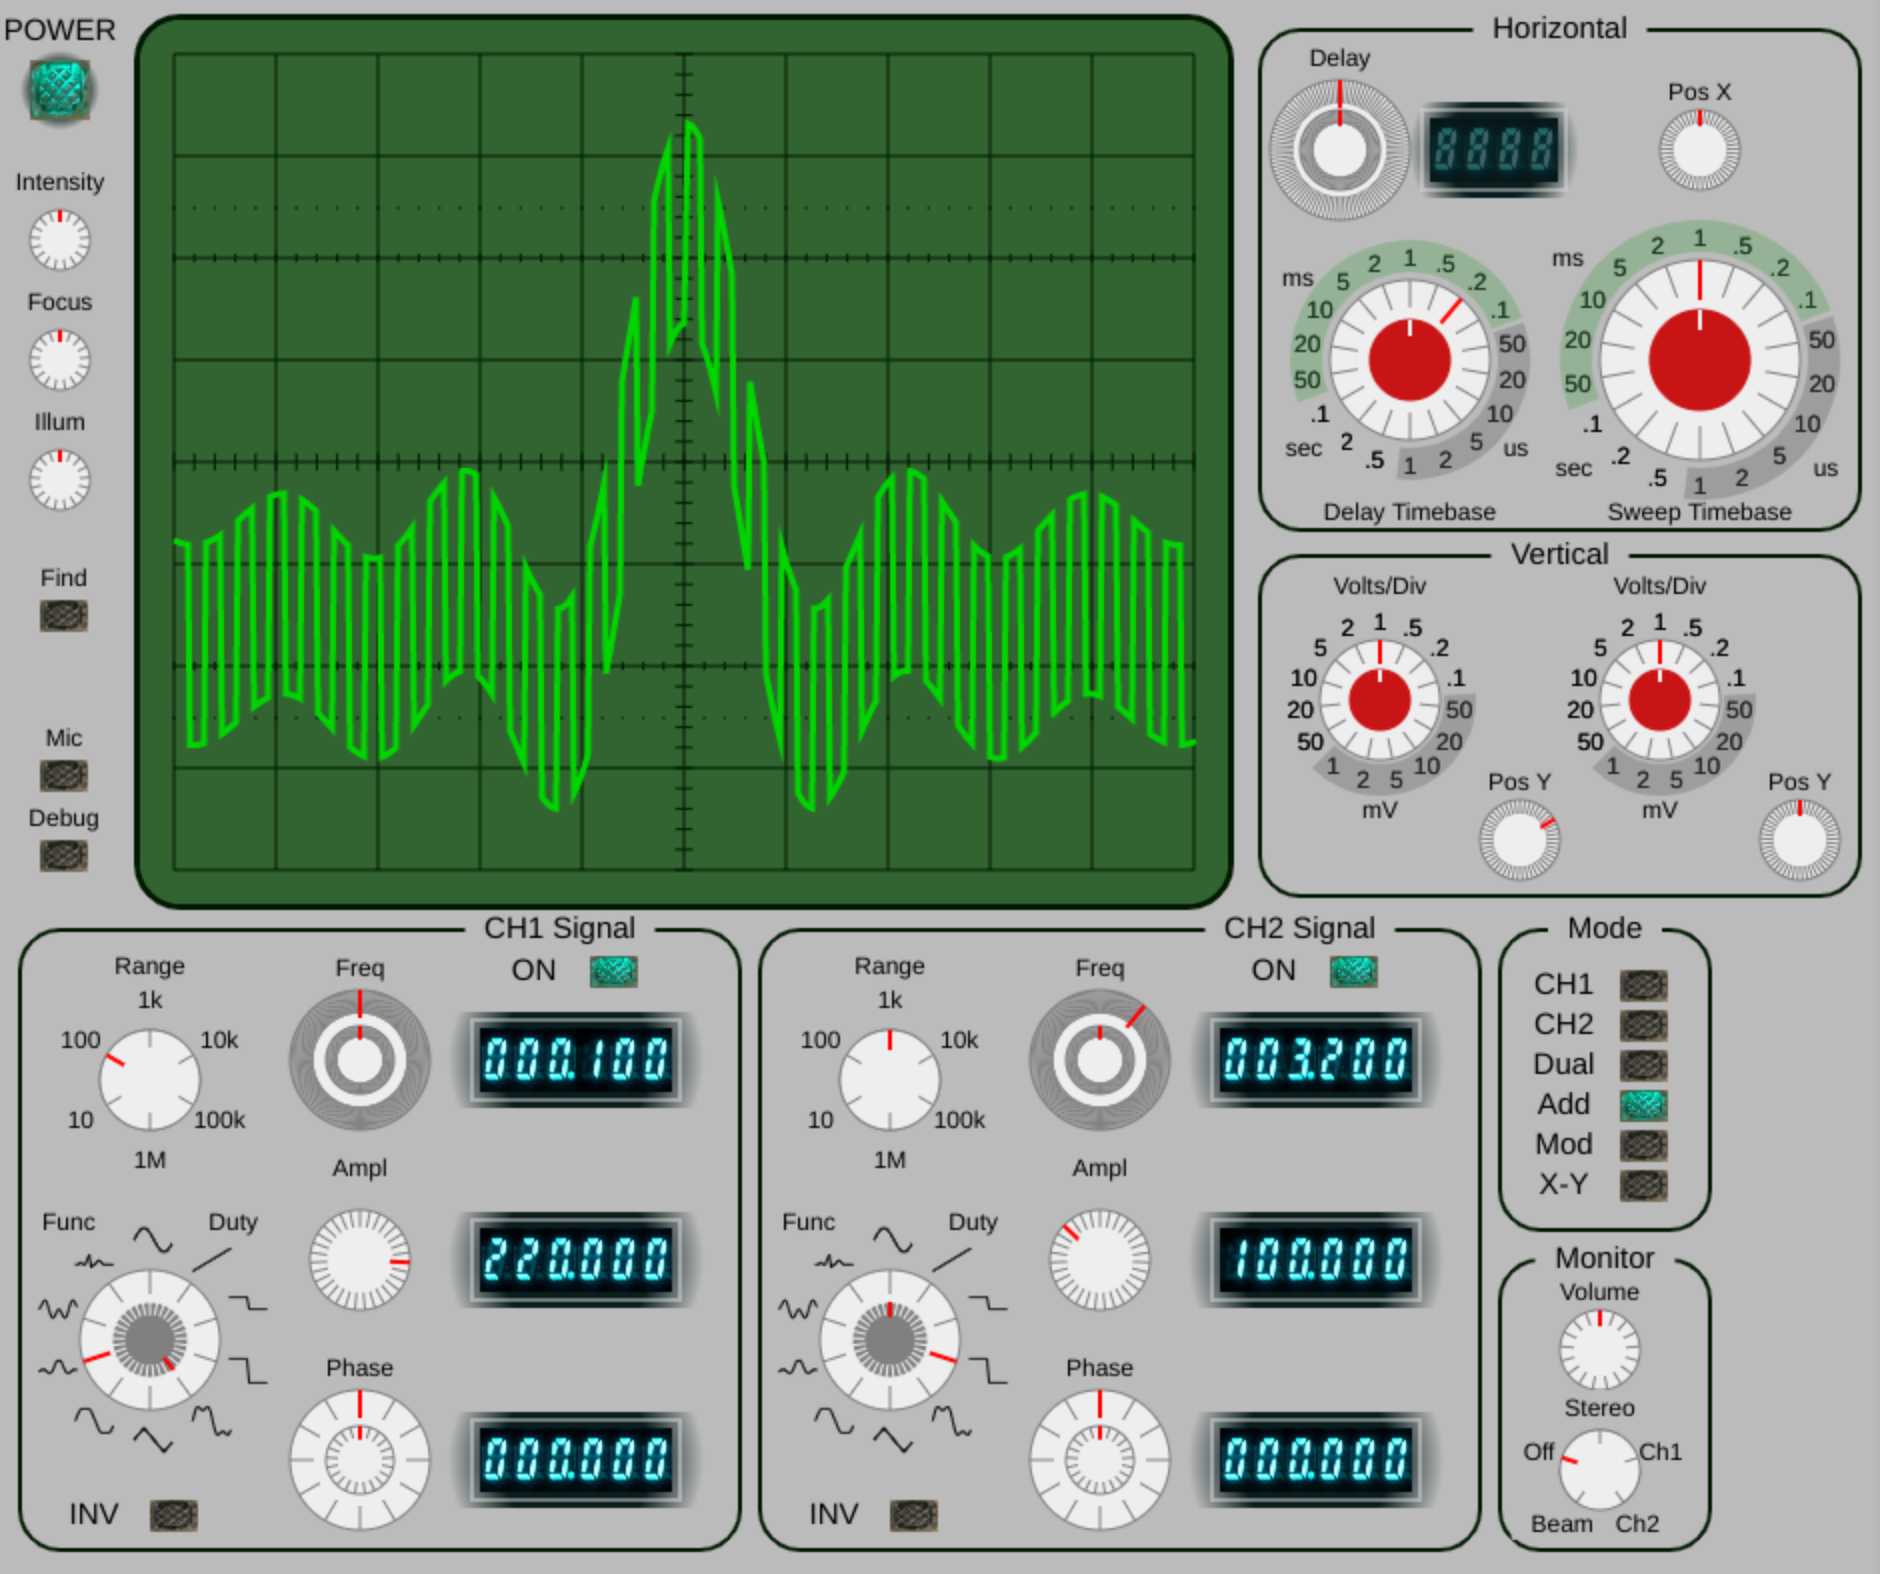
Task: Click the CH2 phase display
Action: 1315,1459
